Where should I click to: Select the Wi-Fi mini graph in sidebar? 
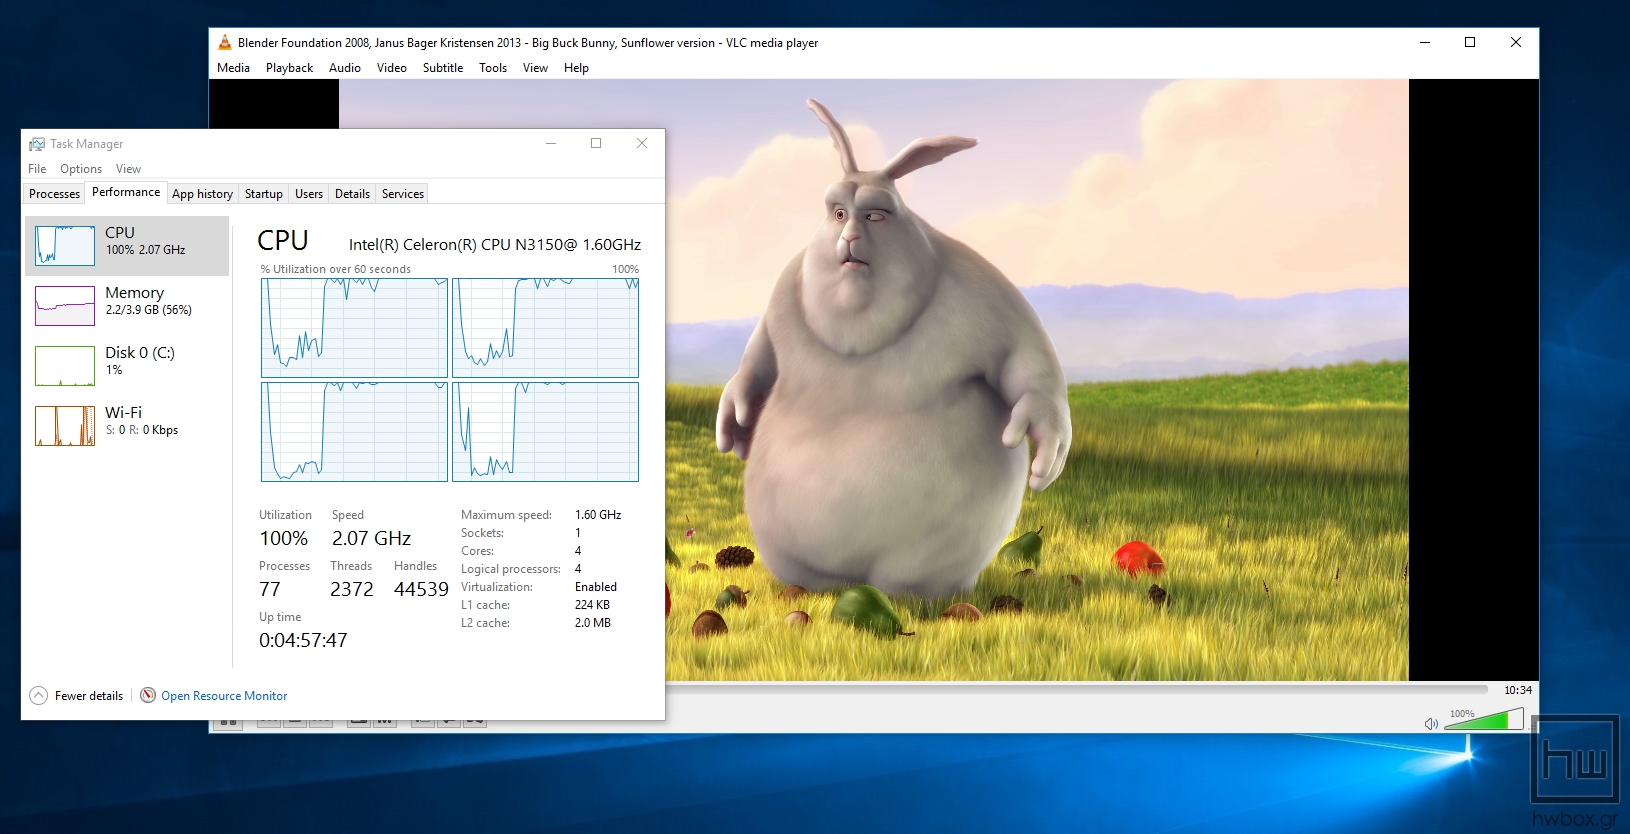point(65,426)
